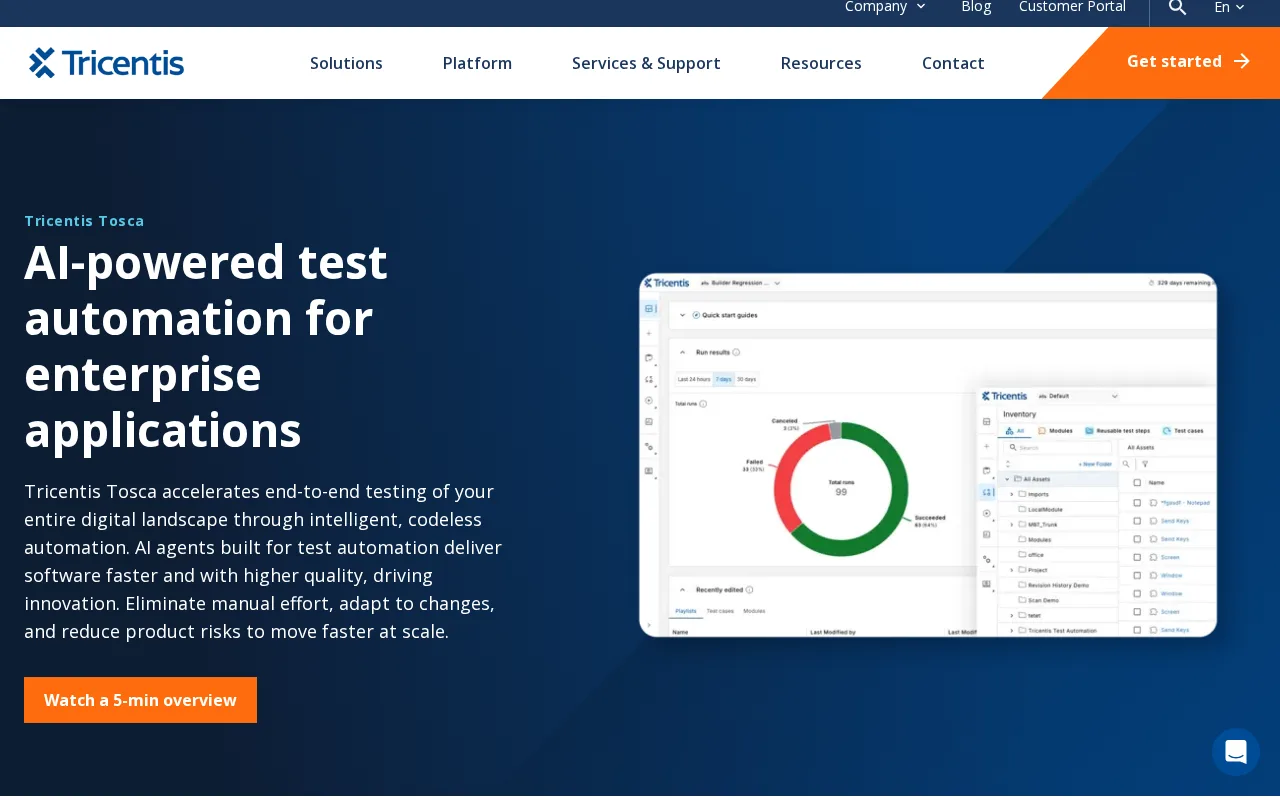The height and width of the screenshot is (800, 1280).
Task: Click the search magnifier icon
Action: point(1178,8)
